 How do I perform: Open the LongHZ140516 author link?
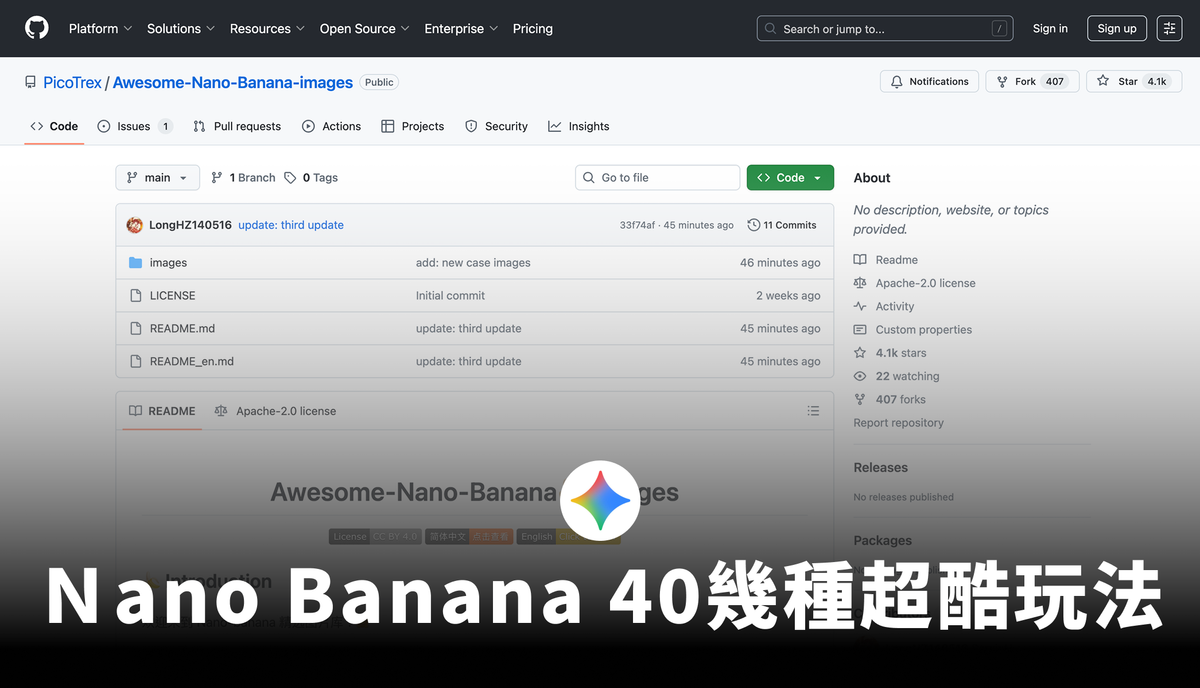(190, 225)
